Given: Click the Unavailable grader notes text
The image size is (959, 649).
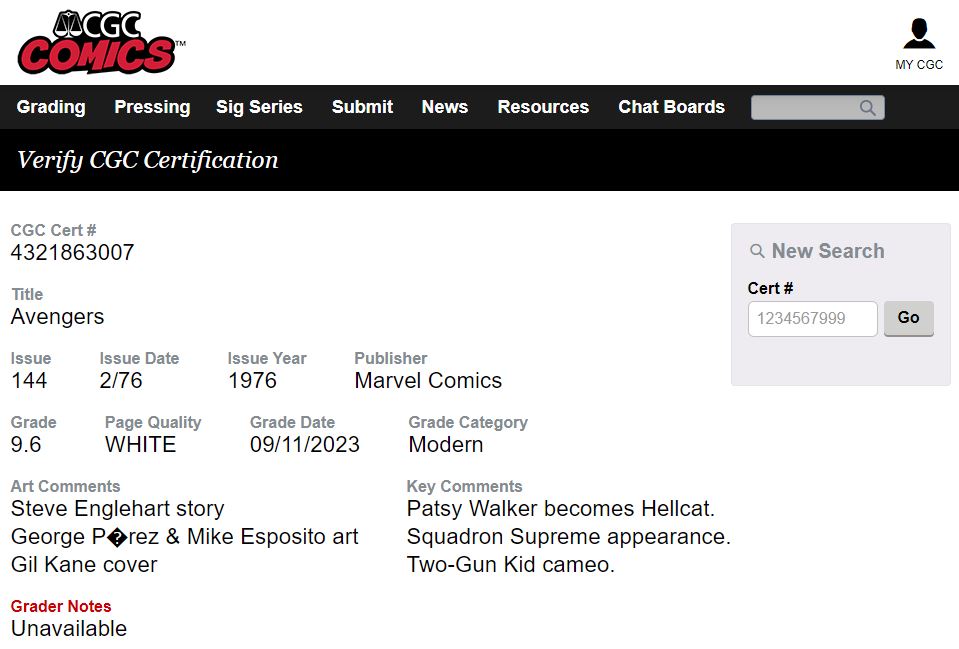Looking at the screenshot, I should pos(69,629).
